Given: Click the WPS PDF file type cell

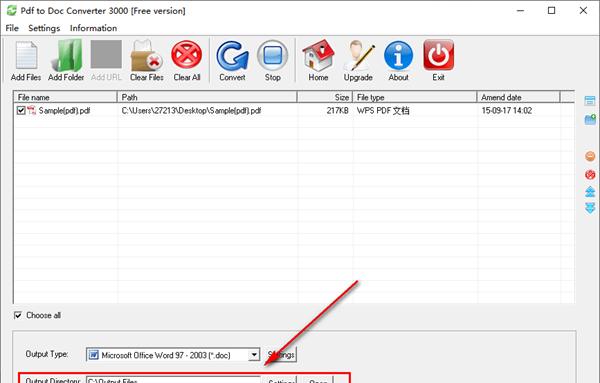Looking at the screenshot, I should pyautogui.click(x=383, y=111).
